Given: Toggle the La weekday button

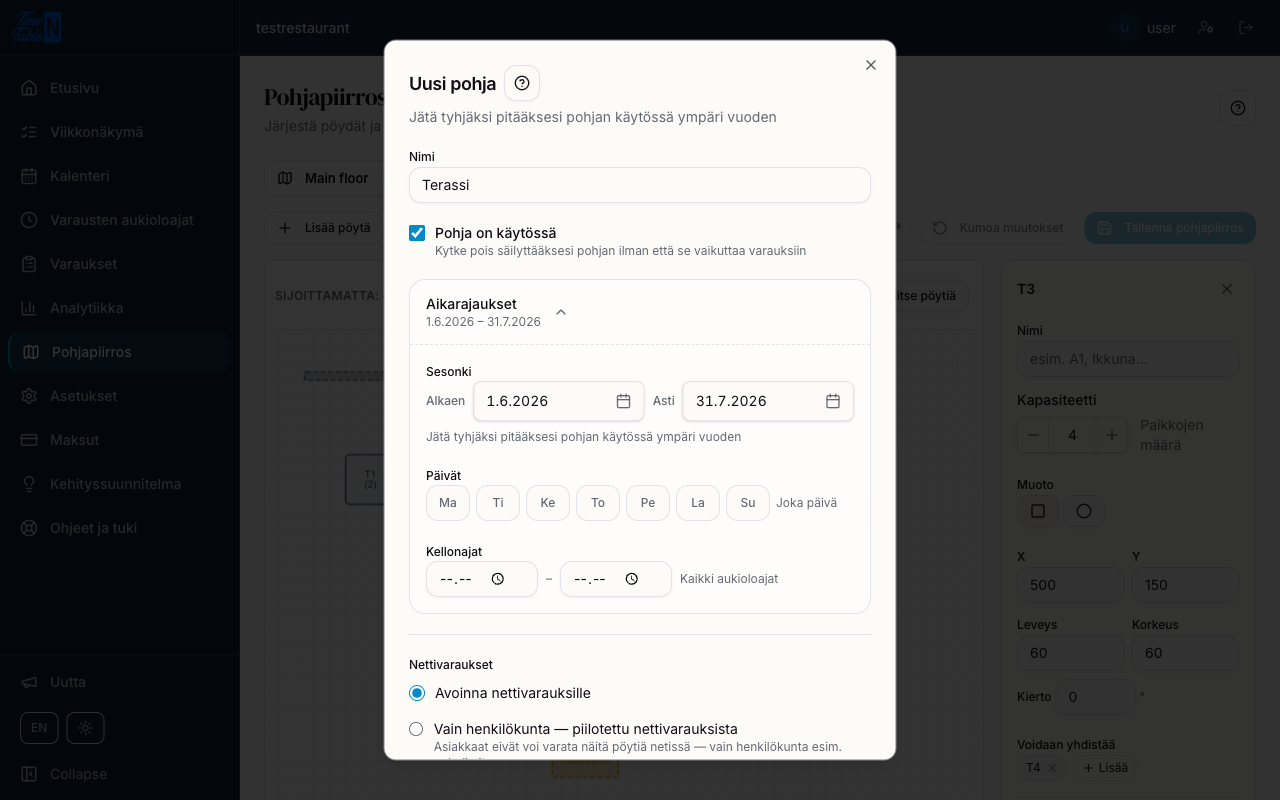Looking at the screenshot, I should [x=698, y=503].
